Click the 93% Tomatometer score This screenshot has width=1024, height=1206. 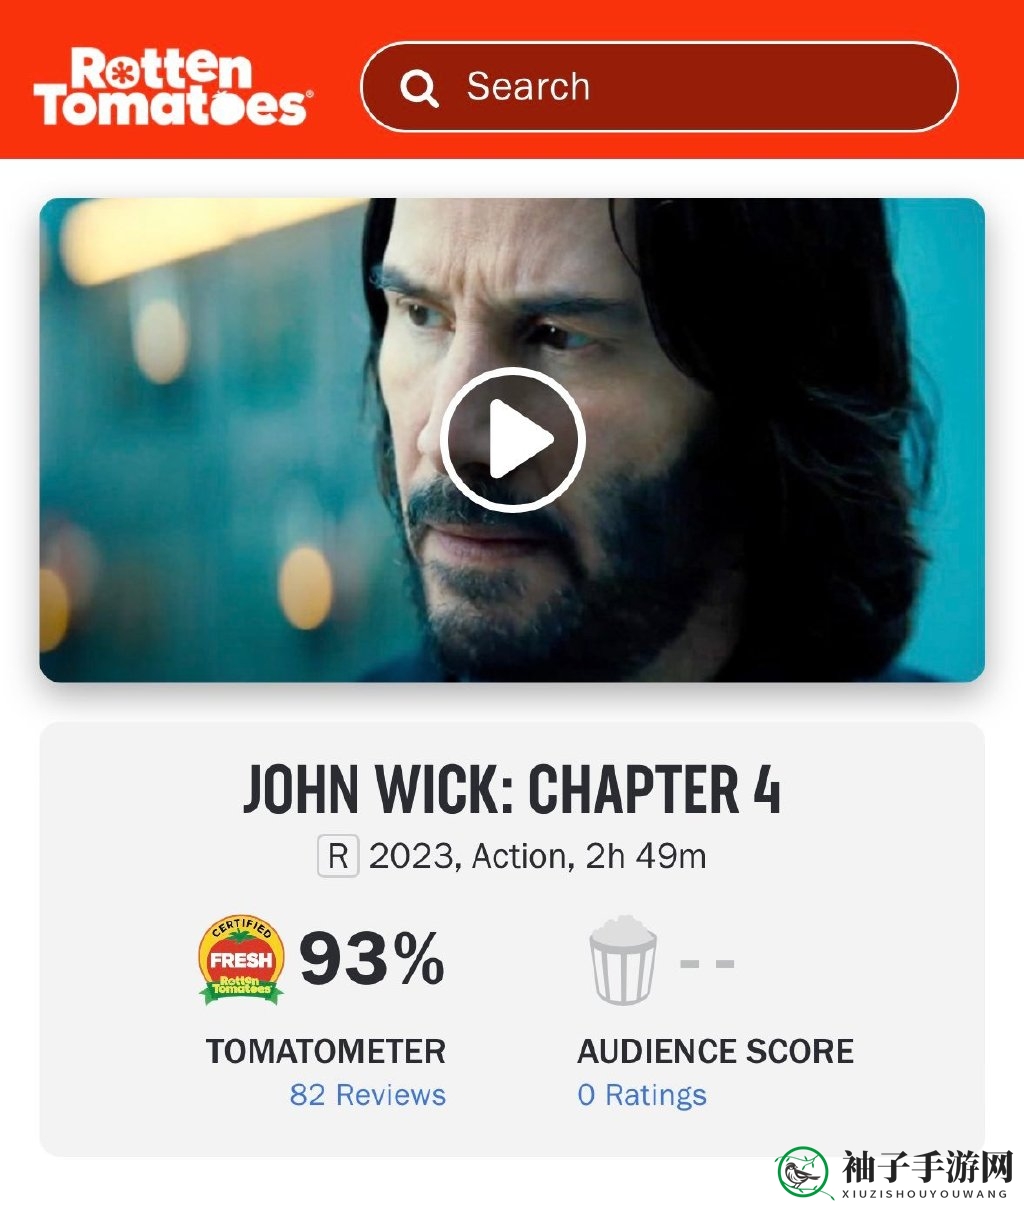coord(372,959)
